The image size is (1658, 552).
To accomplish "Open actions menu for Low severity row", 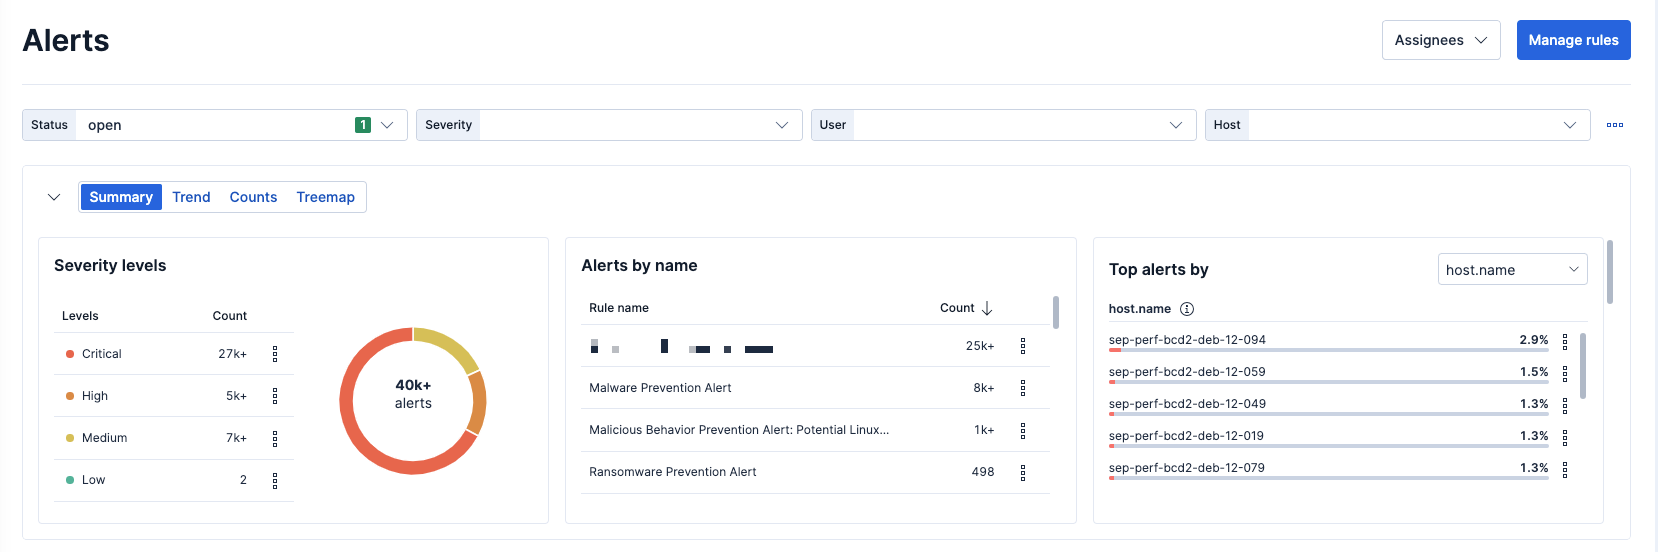I will 275,481.
